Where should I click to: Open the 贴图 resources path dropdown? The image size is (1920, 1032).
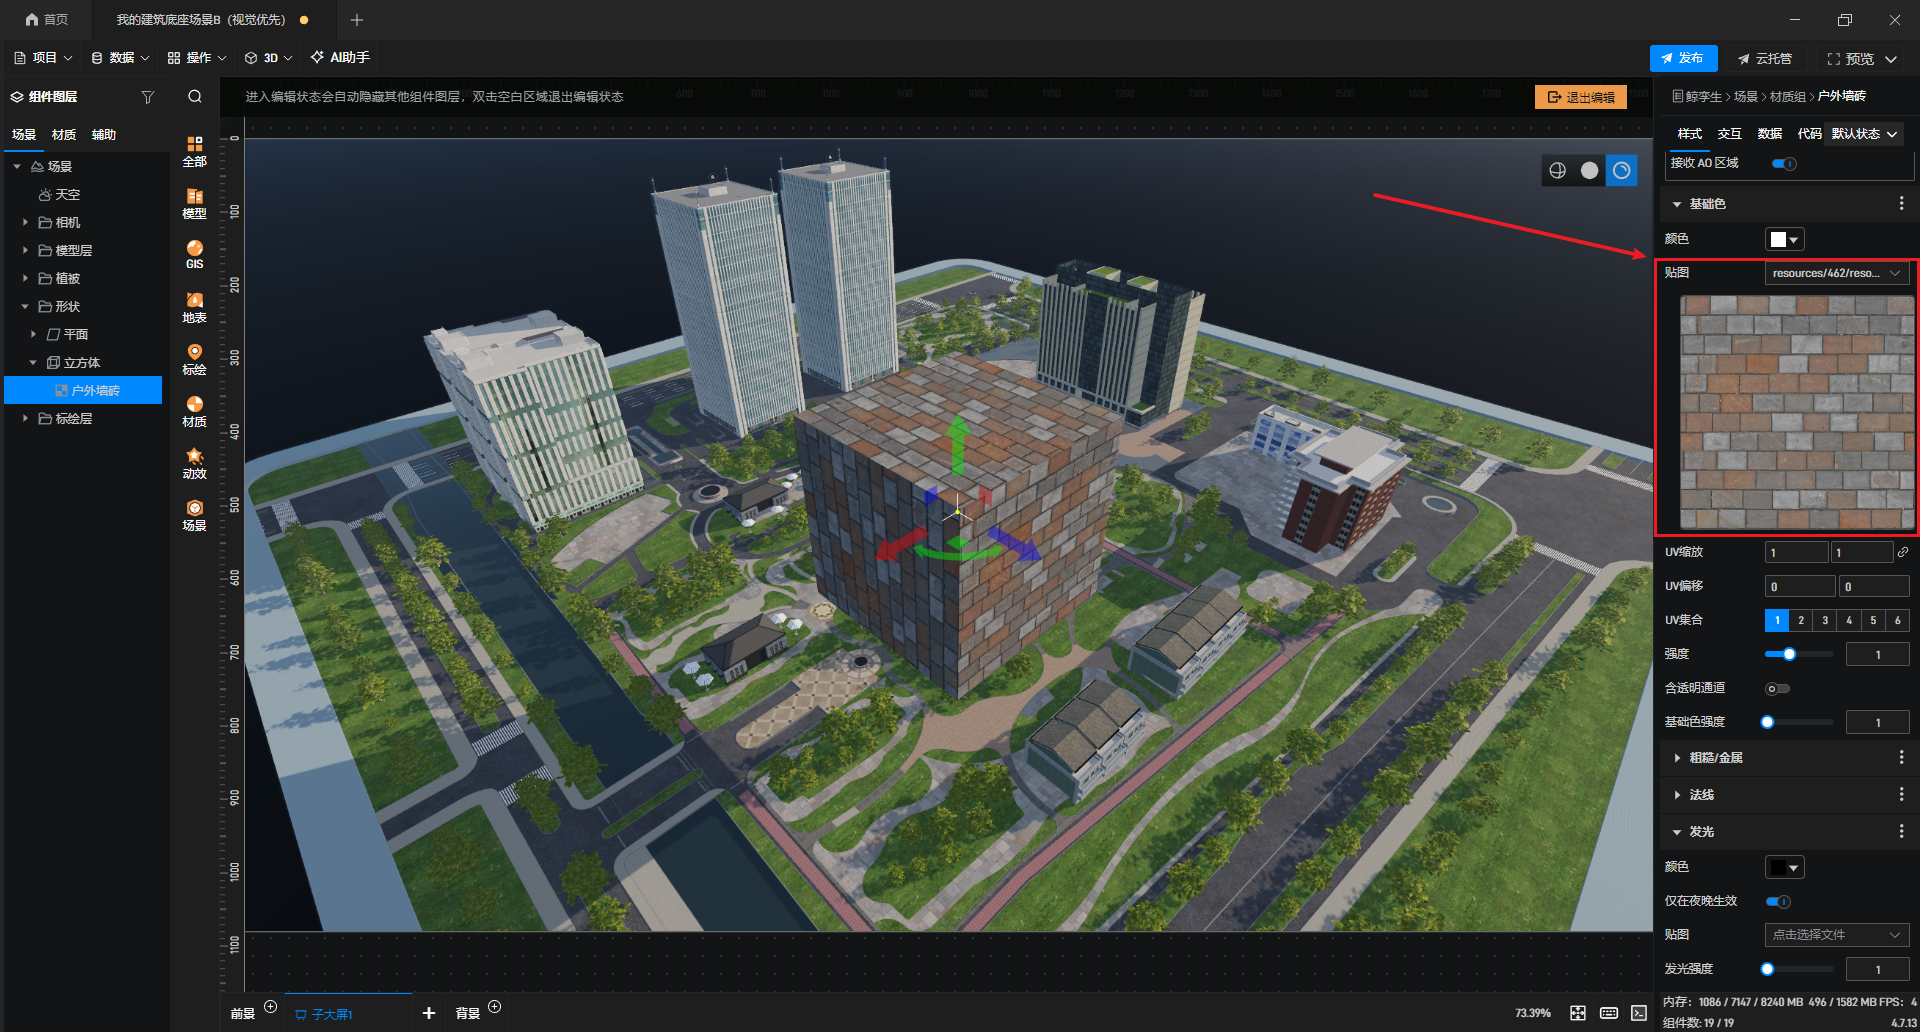click(1837, 273)
